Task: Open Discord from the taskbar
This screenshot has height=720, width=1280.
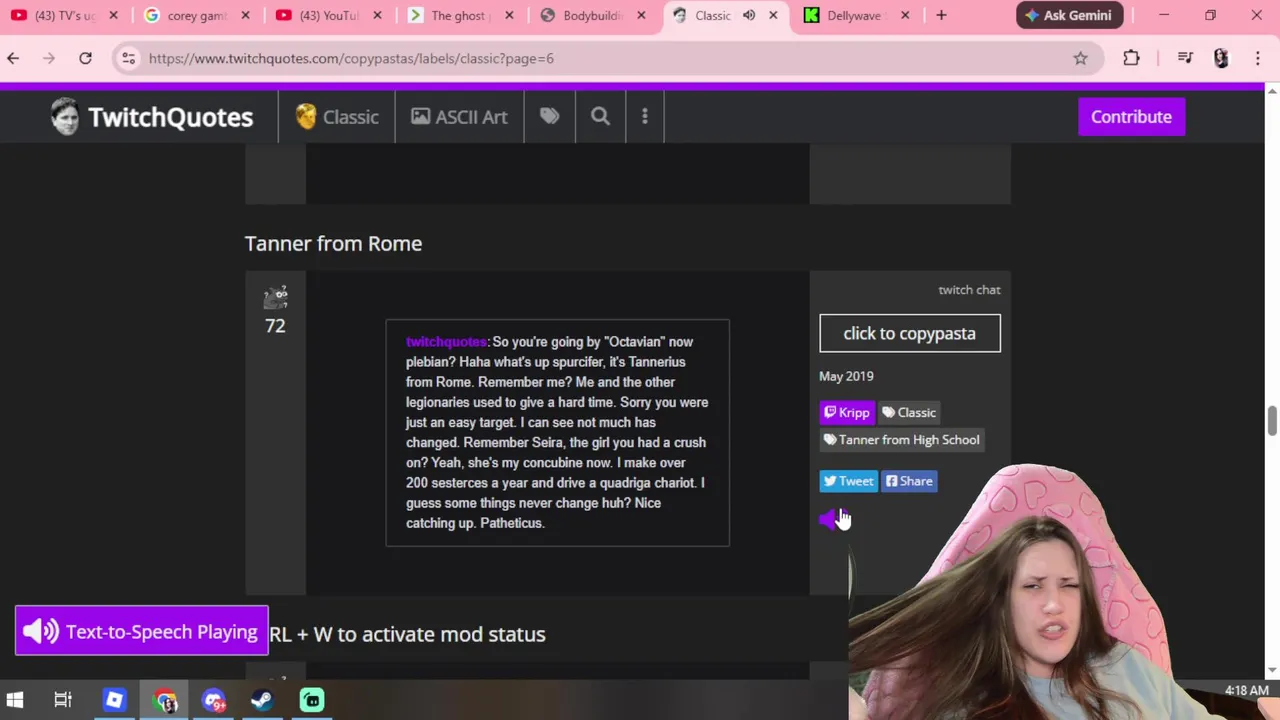Action: pos(214,700)
